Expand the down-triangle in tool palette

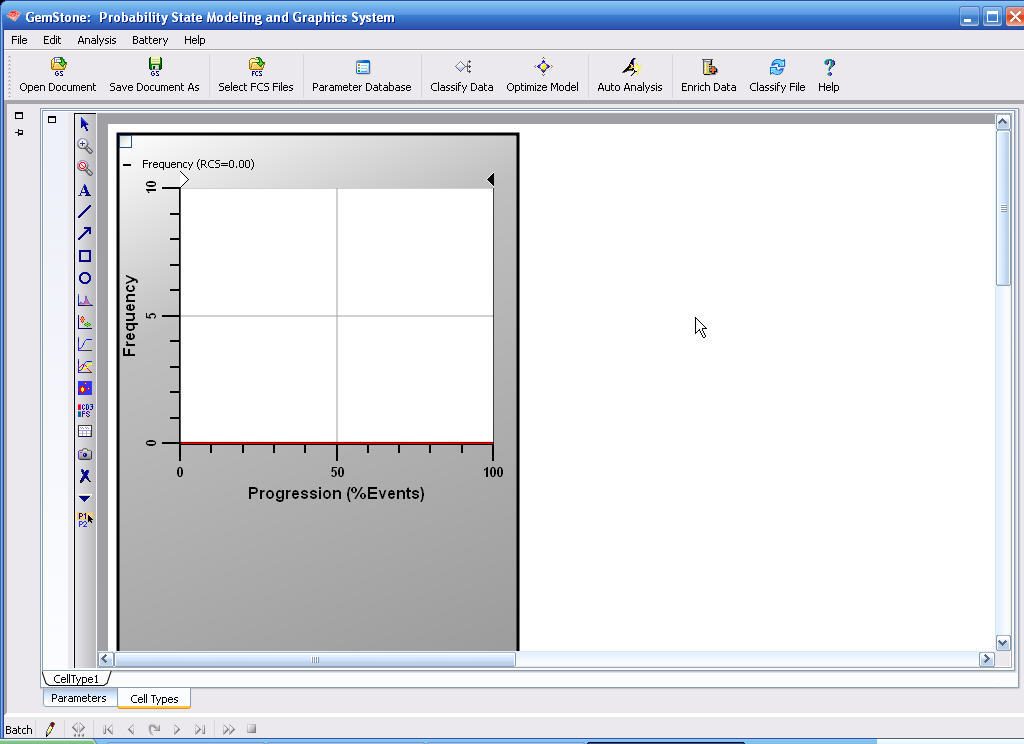pos(84,498)
